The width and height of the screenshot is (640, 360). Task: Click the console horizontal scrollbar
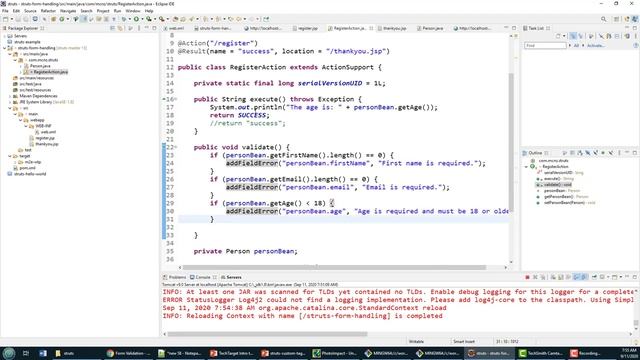[x=267, y=334]
